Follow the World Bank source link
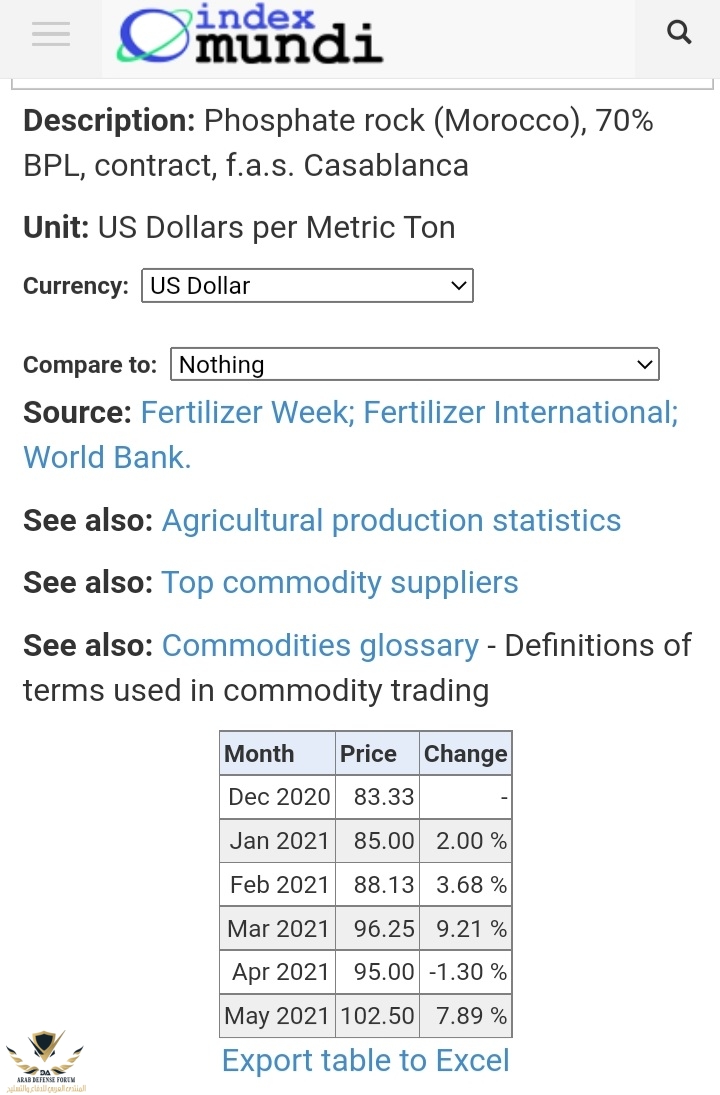 click(107, 457)
